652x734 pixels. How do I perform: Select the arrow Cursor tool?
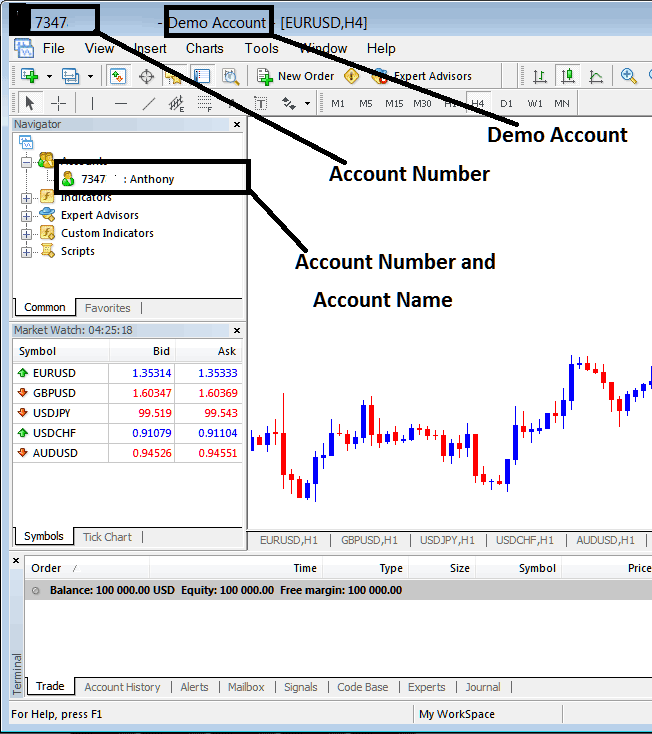tap(29, 103)
